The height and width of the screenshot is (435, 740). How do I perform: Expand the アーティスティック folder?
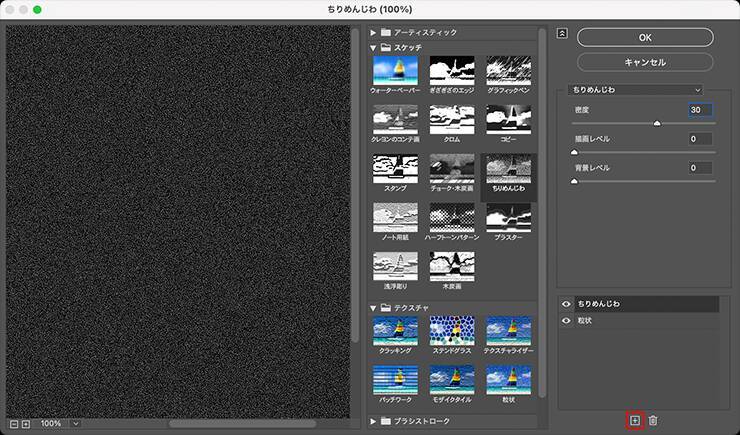coord(374,33)
